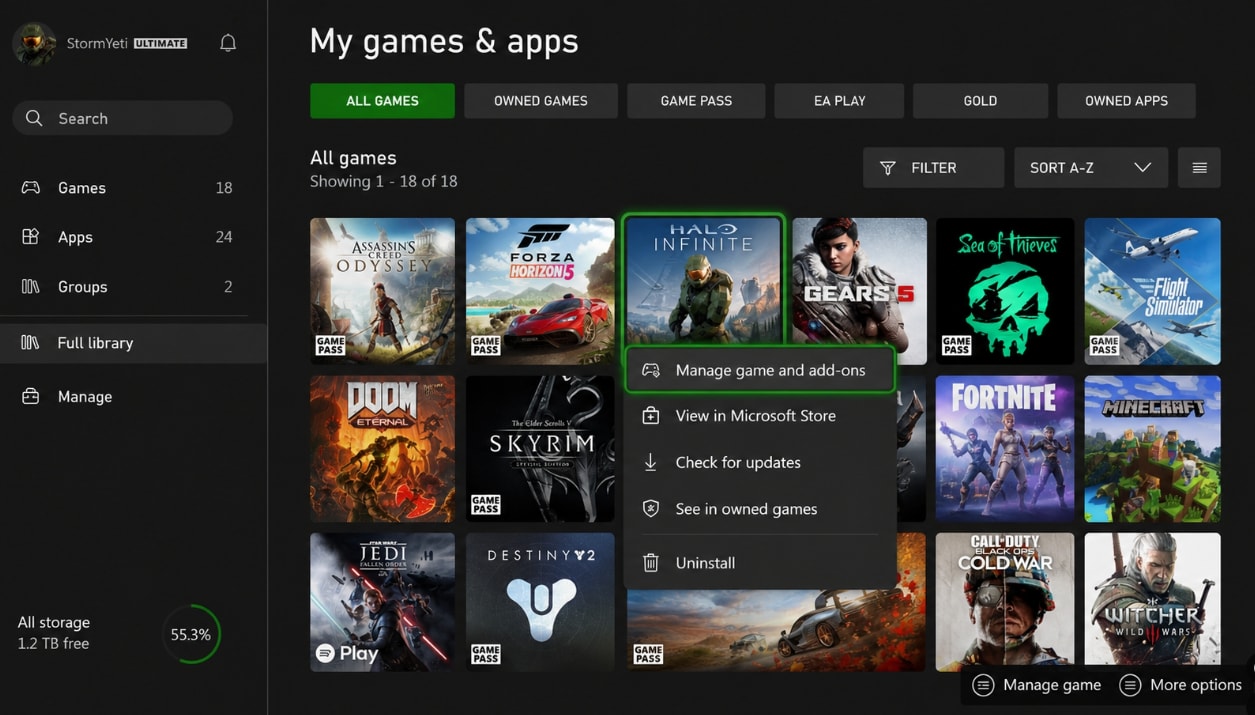
Task: Switch to the Gold tab
Action: coord(980,101)
